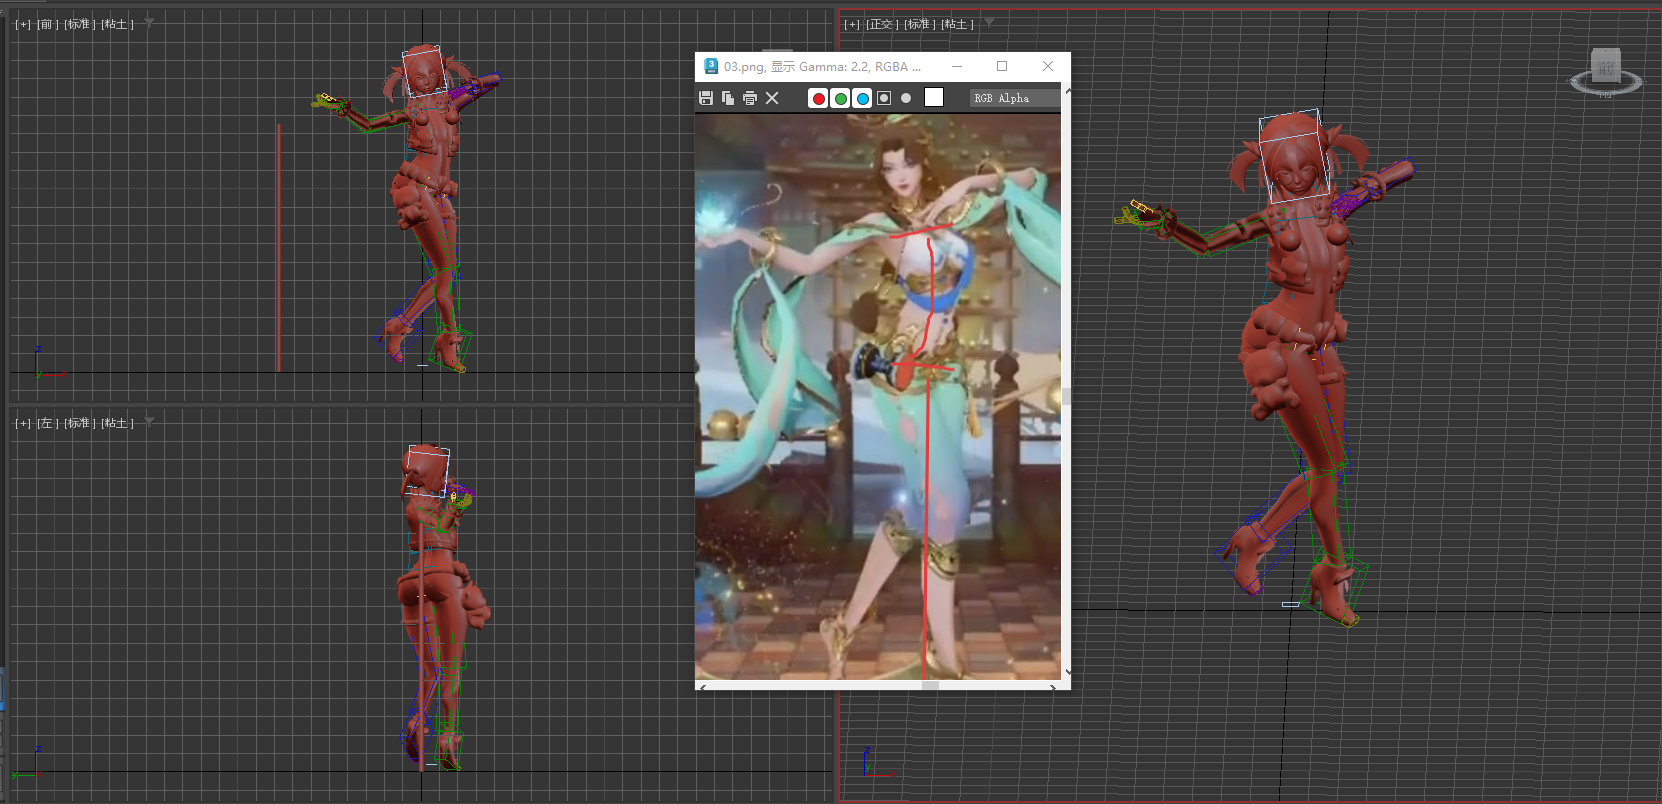
Task: Print the image from the frame window
Action: coord(750,98)
